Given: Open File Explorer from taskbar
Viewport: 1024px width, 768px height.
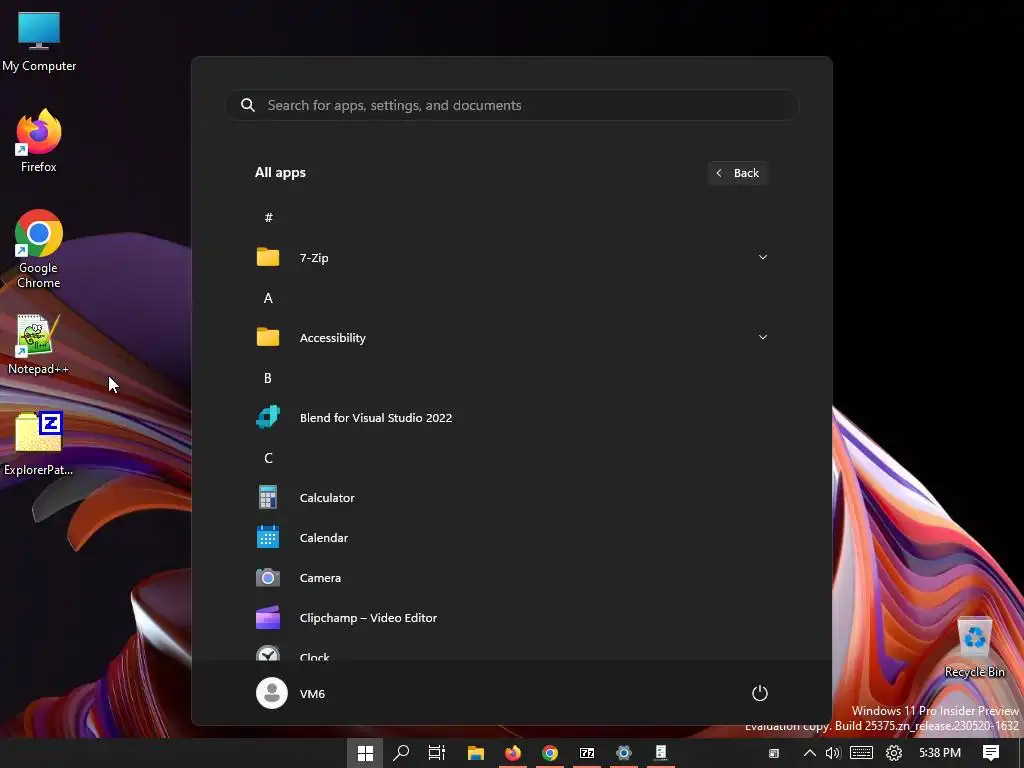Looking at the screenshot, I should (x=475, y=753).
